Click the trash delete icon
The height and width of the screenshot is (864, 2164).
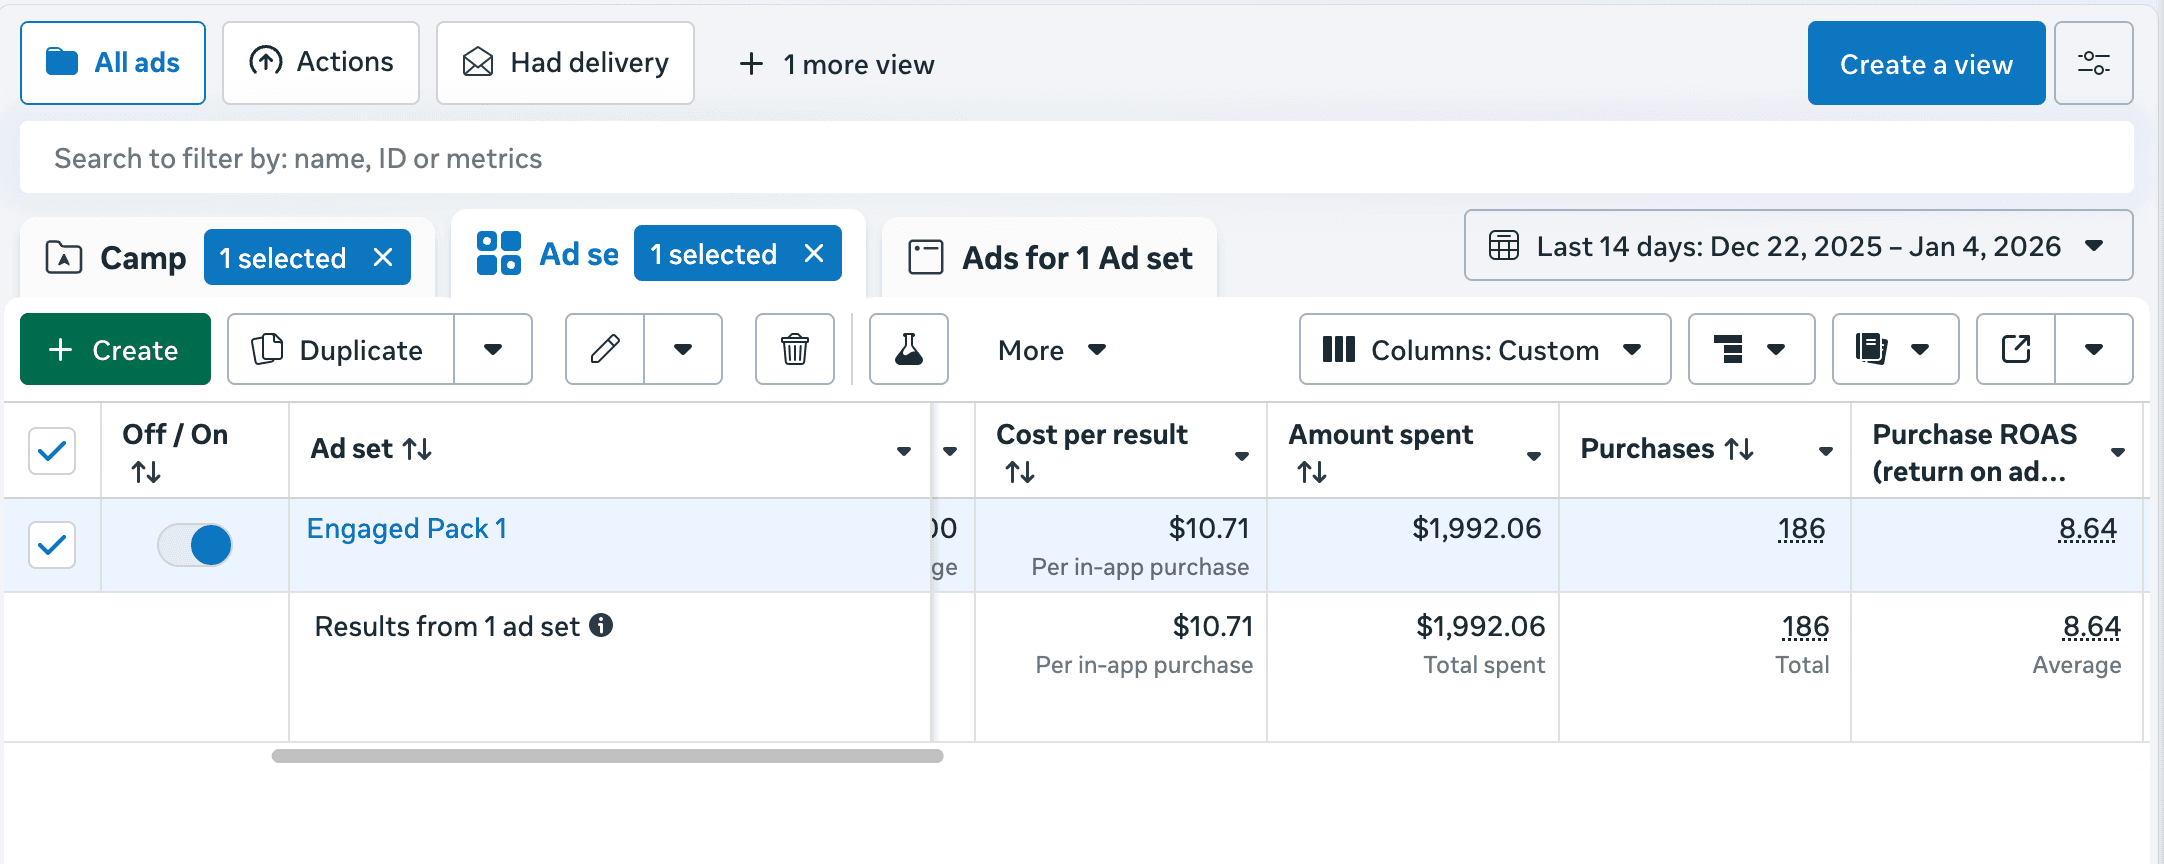point(795,349)
